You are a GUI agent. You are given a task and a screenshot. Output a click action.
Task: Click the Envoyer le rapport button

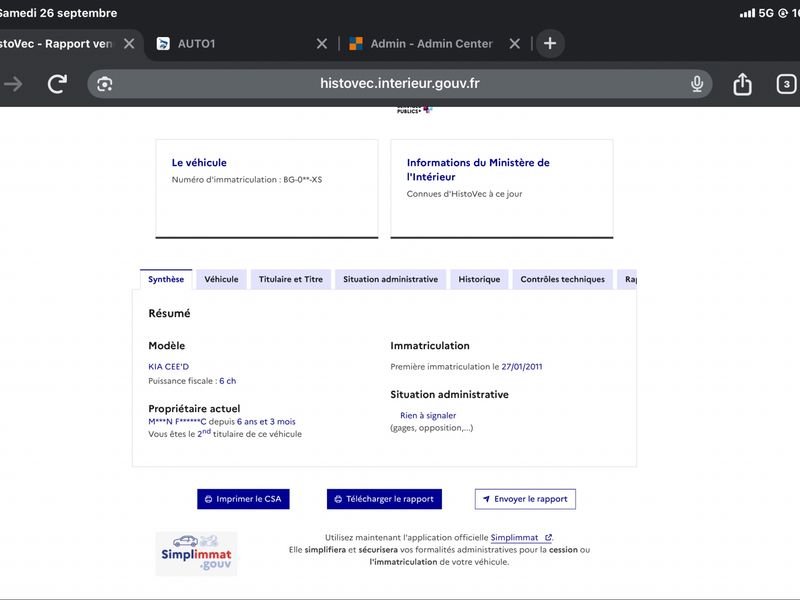coord(525,499)
